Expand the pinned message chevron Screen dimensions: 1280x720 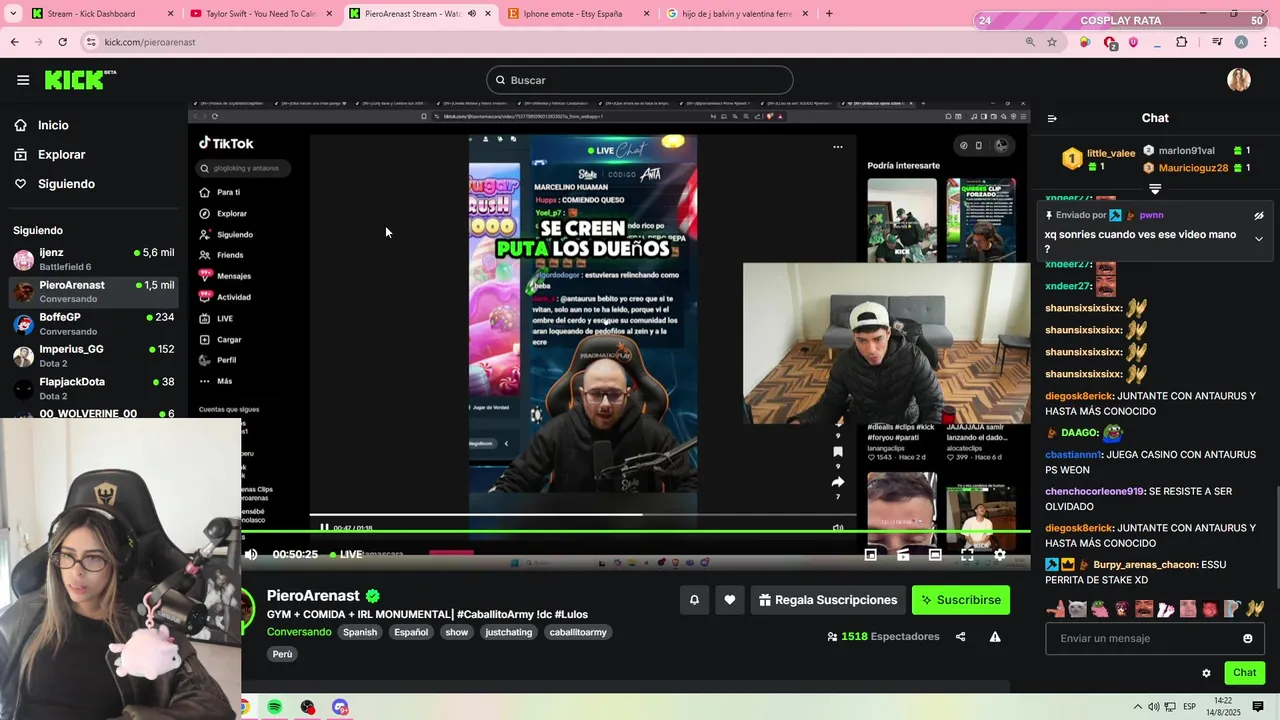point(1259,239)
